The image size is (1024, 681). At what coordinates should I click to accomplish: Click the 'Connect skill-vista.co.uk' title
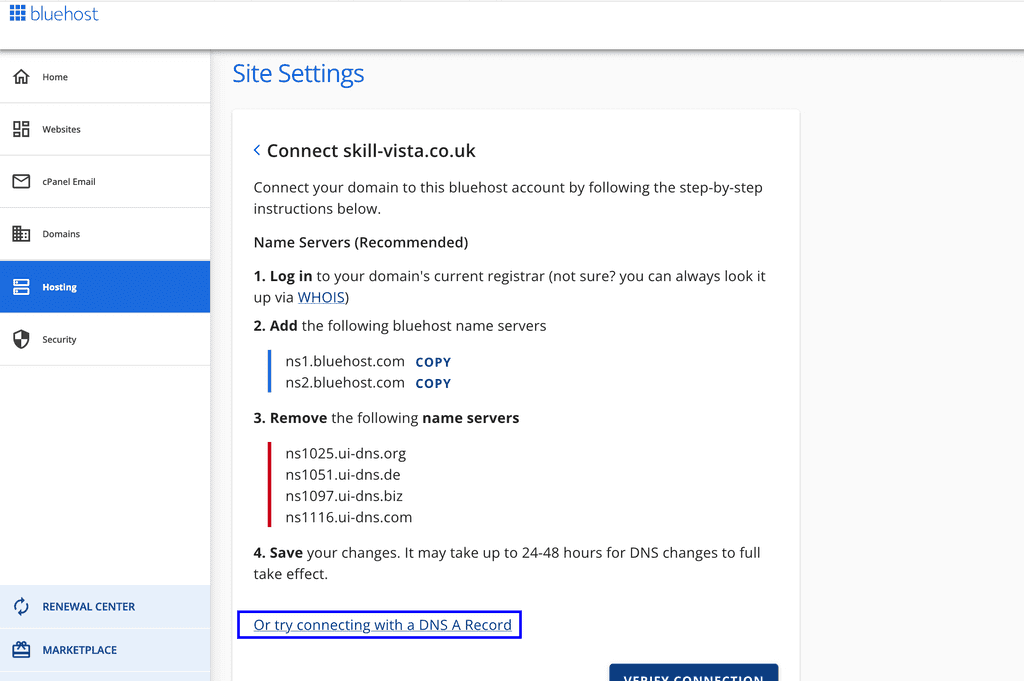(x=371, y=151)
